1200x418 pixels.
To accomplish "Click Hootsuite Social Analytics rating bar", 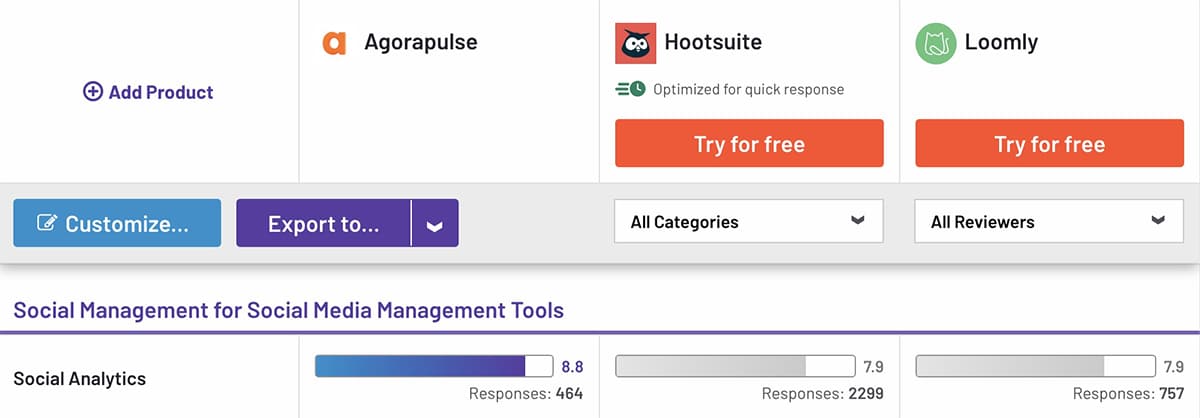I will pyautogui.click(x=734, y=366).
